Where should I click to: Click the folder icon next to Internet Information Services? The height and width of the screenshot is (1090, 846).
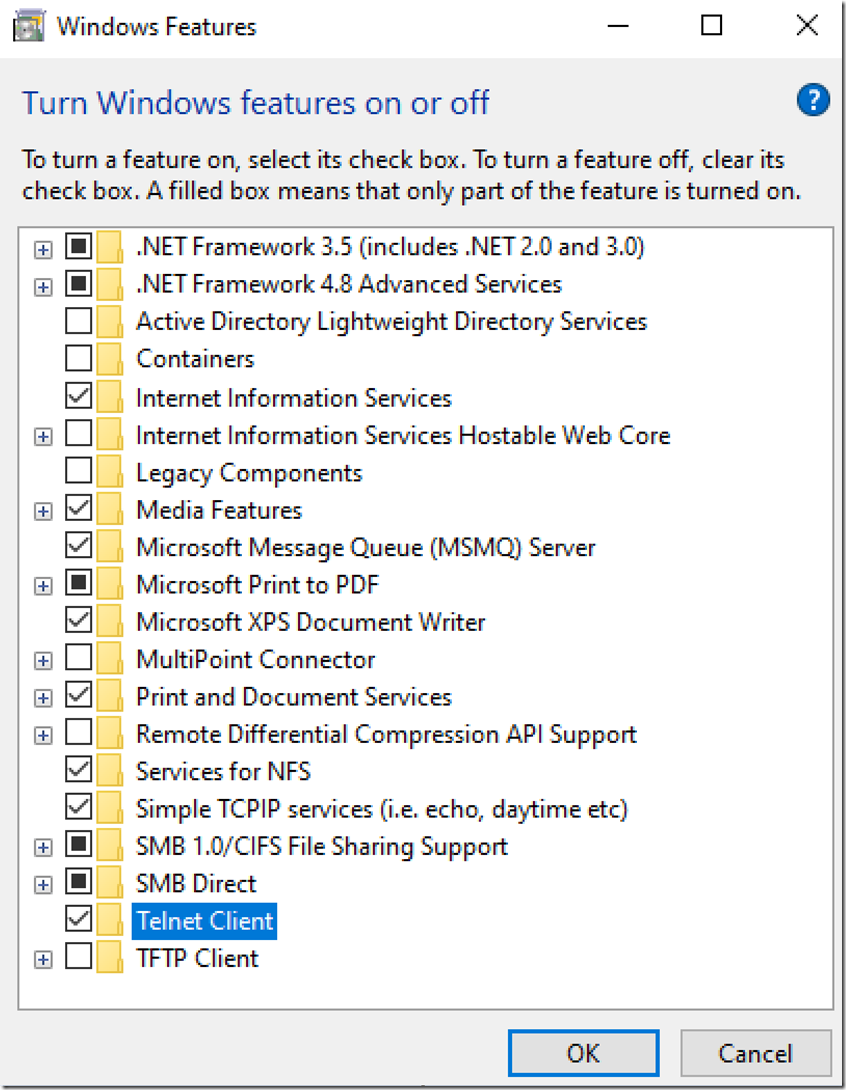point(110,397)
